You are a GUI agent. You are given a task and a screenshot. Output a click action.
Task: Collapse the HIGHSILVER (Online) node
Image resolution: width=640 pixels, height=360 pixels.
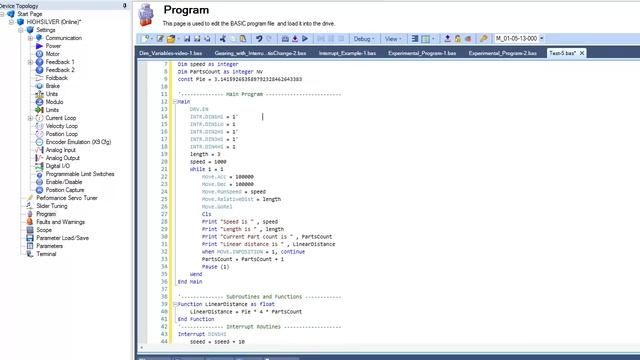point(11,22)
